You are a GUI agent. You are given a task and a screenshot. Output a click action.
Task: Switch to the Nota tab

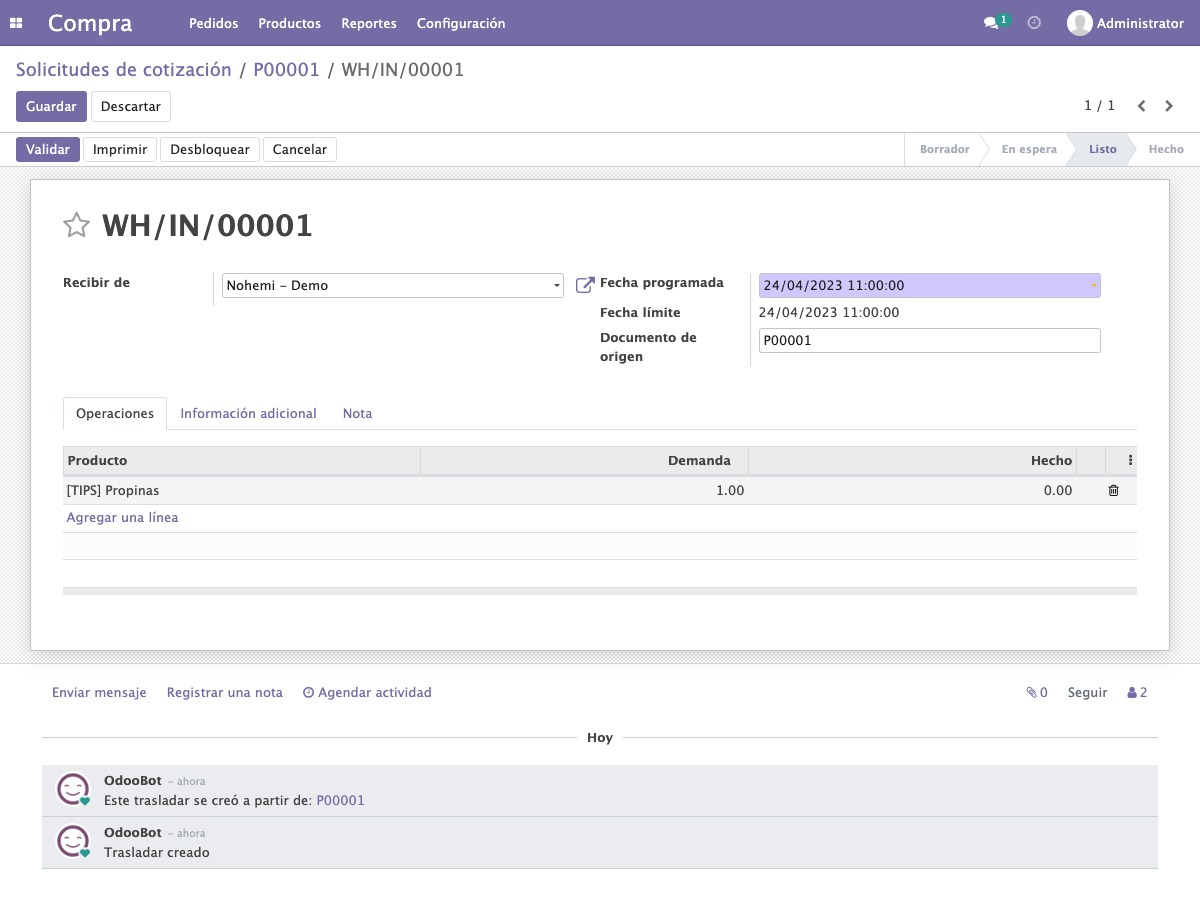357,413
